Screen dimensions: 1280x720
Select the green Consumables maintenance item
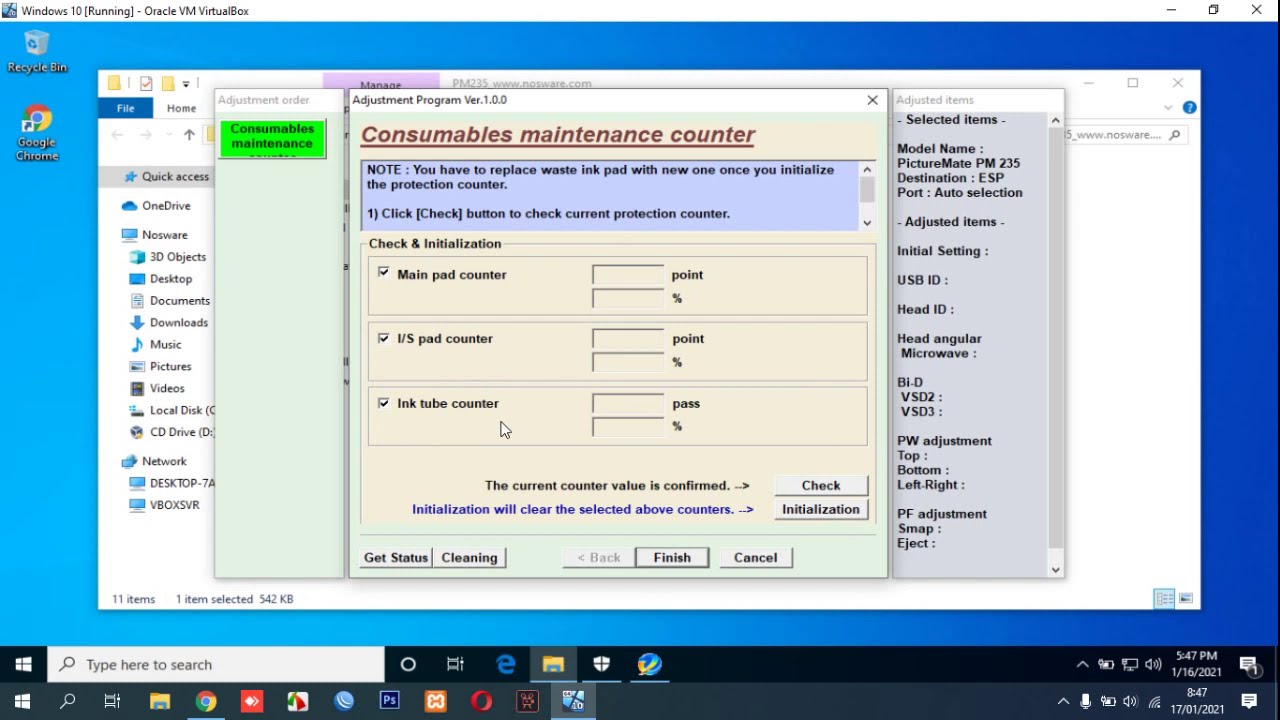tap(272, 137)
